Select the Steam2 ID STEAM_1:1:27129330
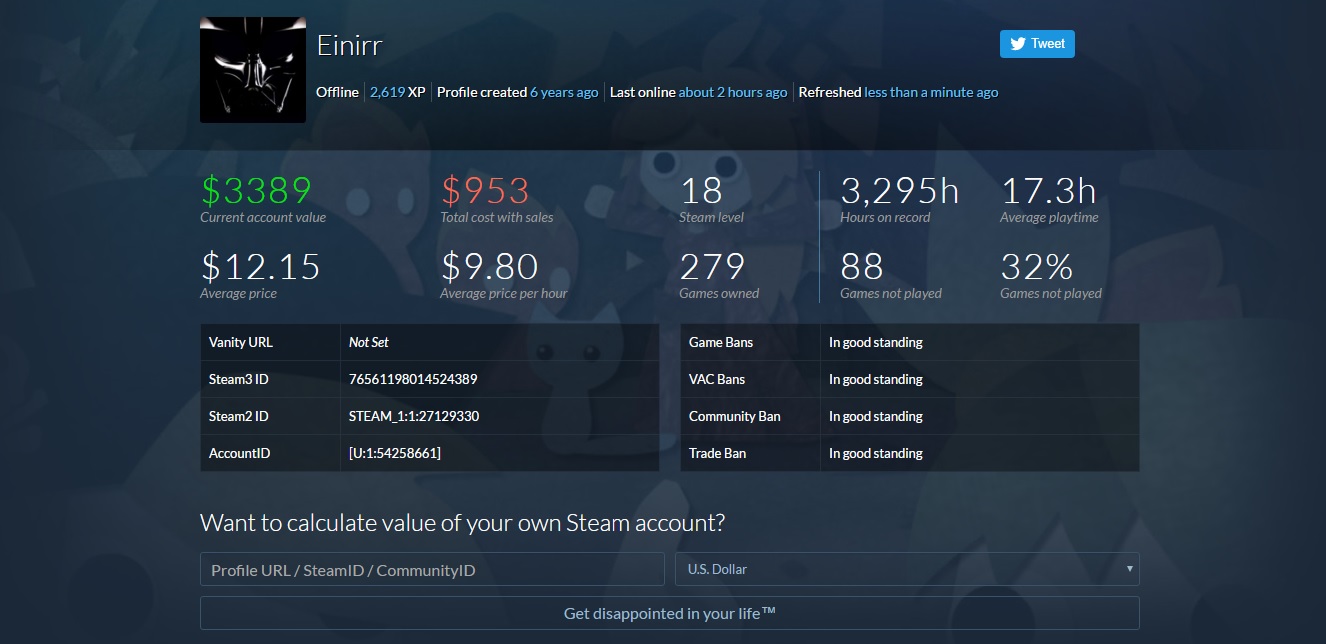The height and width of the screenshot is (644, 1326). pyautogui.click(x=414, y=416)
